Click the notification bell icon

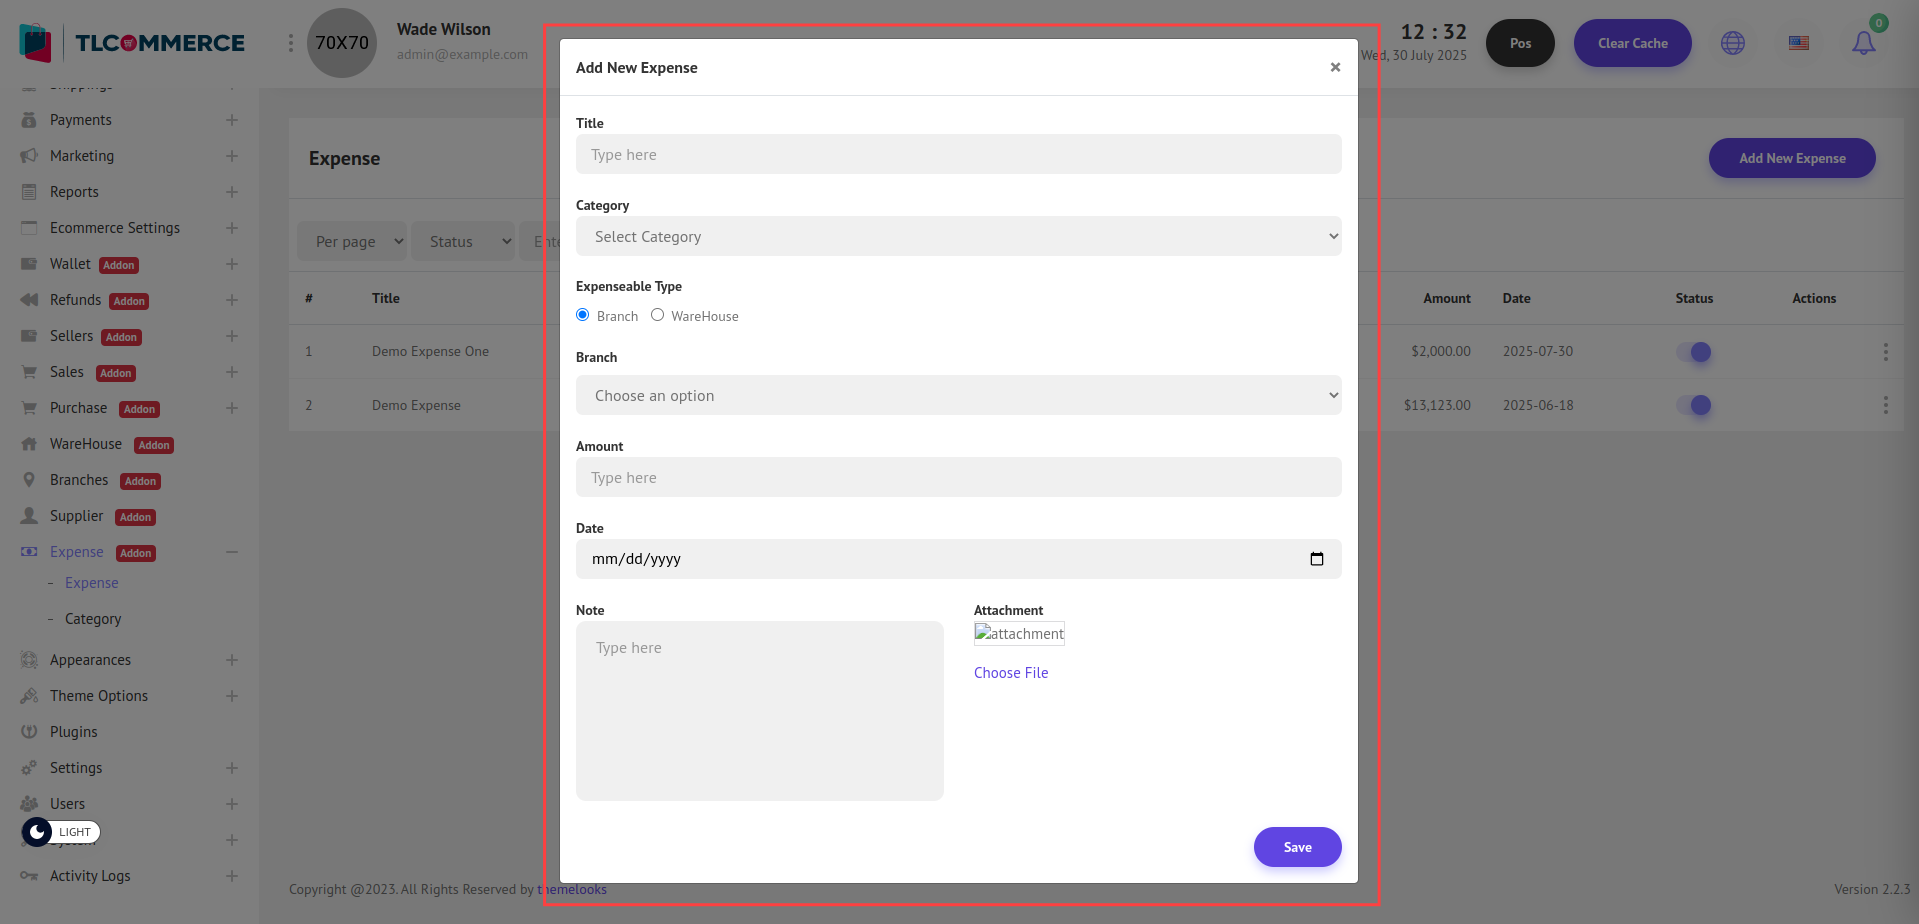click(x=1863, y=43)
